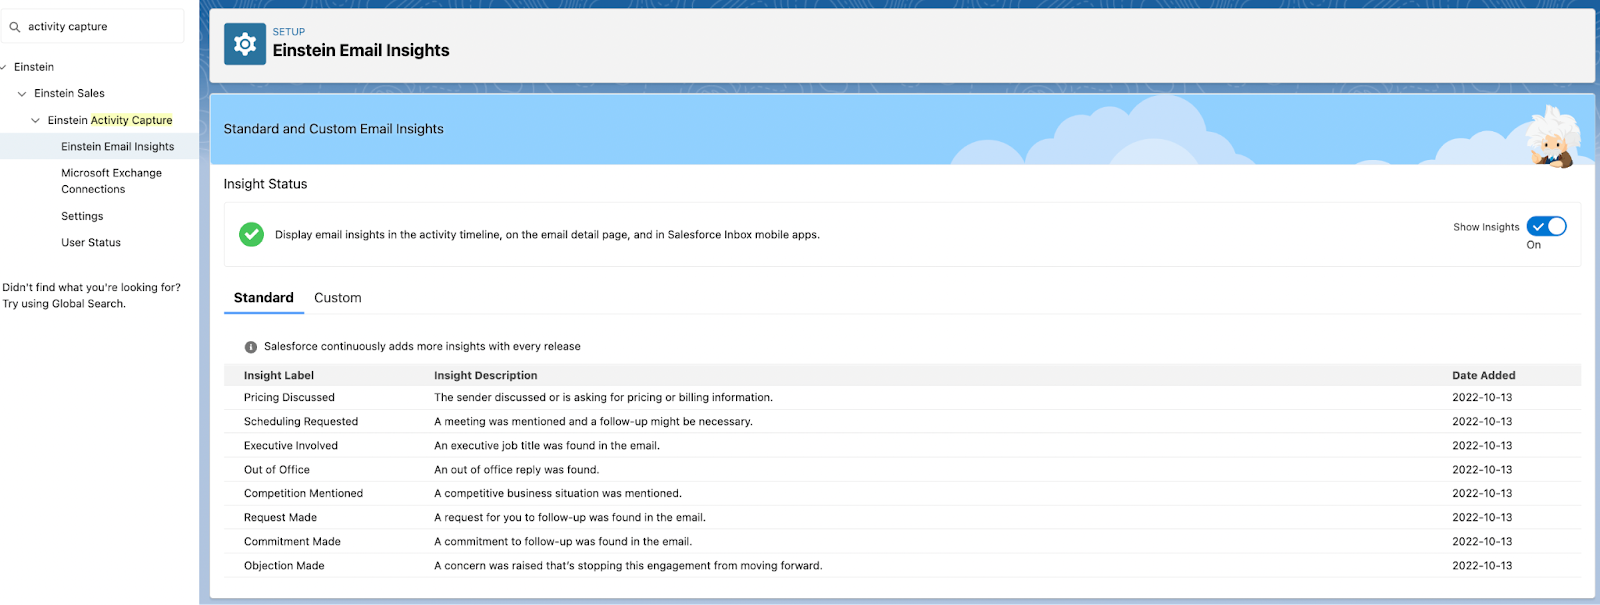The image size is (1600, 605).
Task: Click description 'A meeting was mentioned'
Action: (x=593, y=422)
